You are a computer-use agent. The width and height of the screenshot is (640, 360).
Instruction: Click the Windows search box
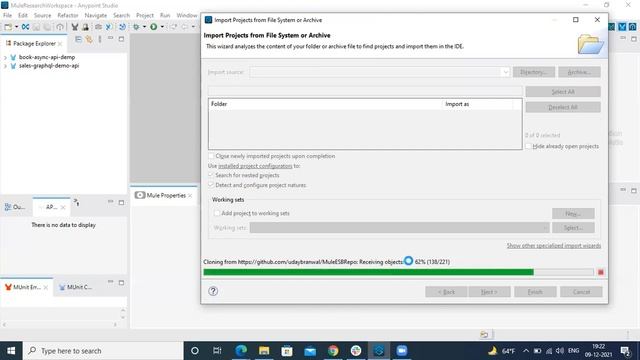(103, 351)
